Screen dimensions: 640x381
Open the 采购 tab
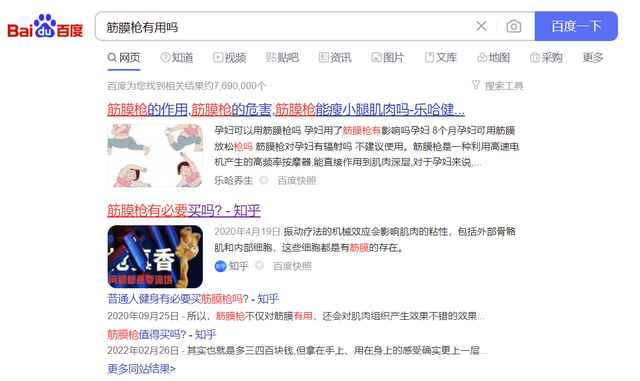546,58
